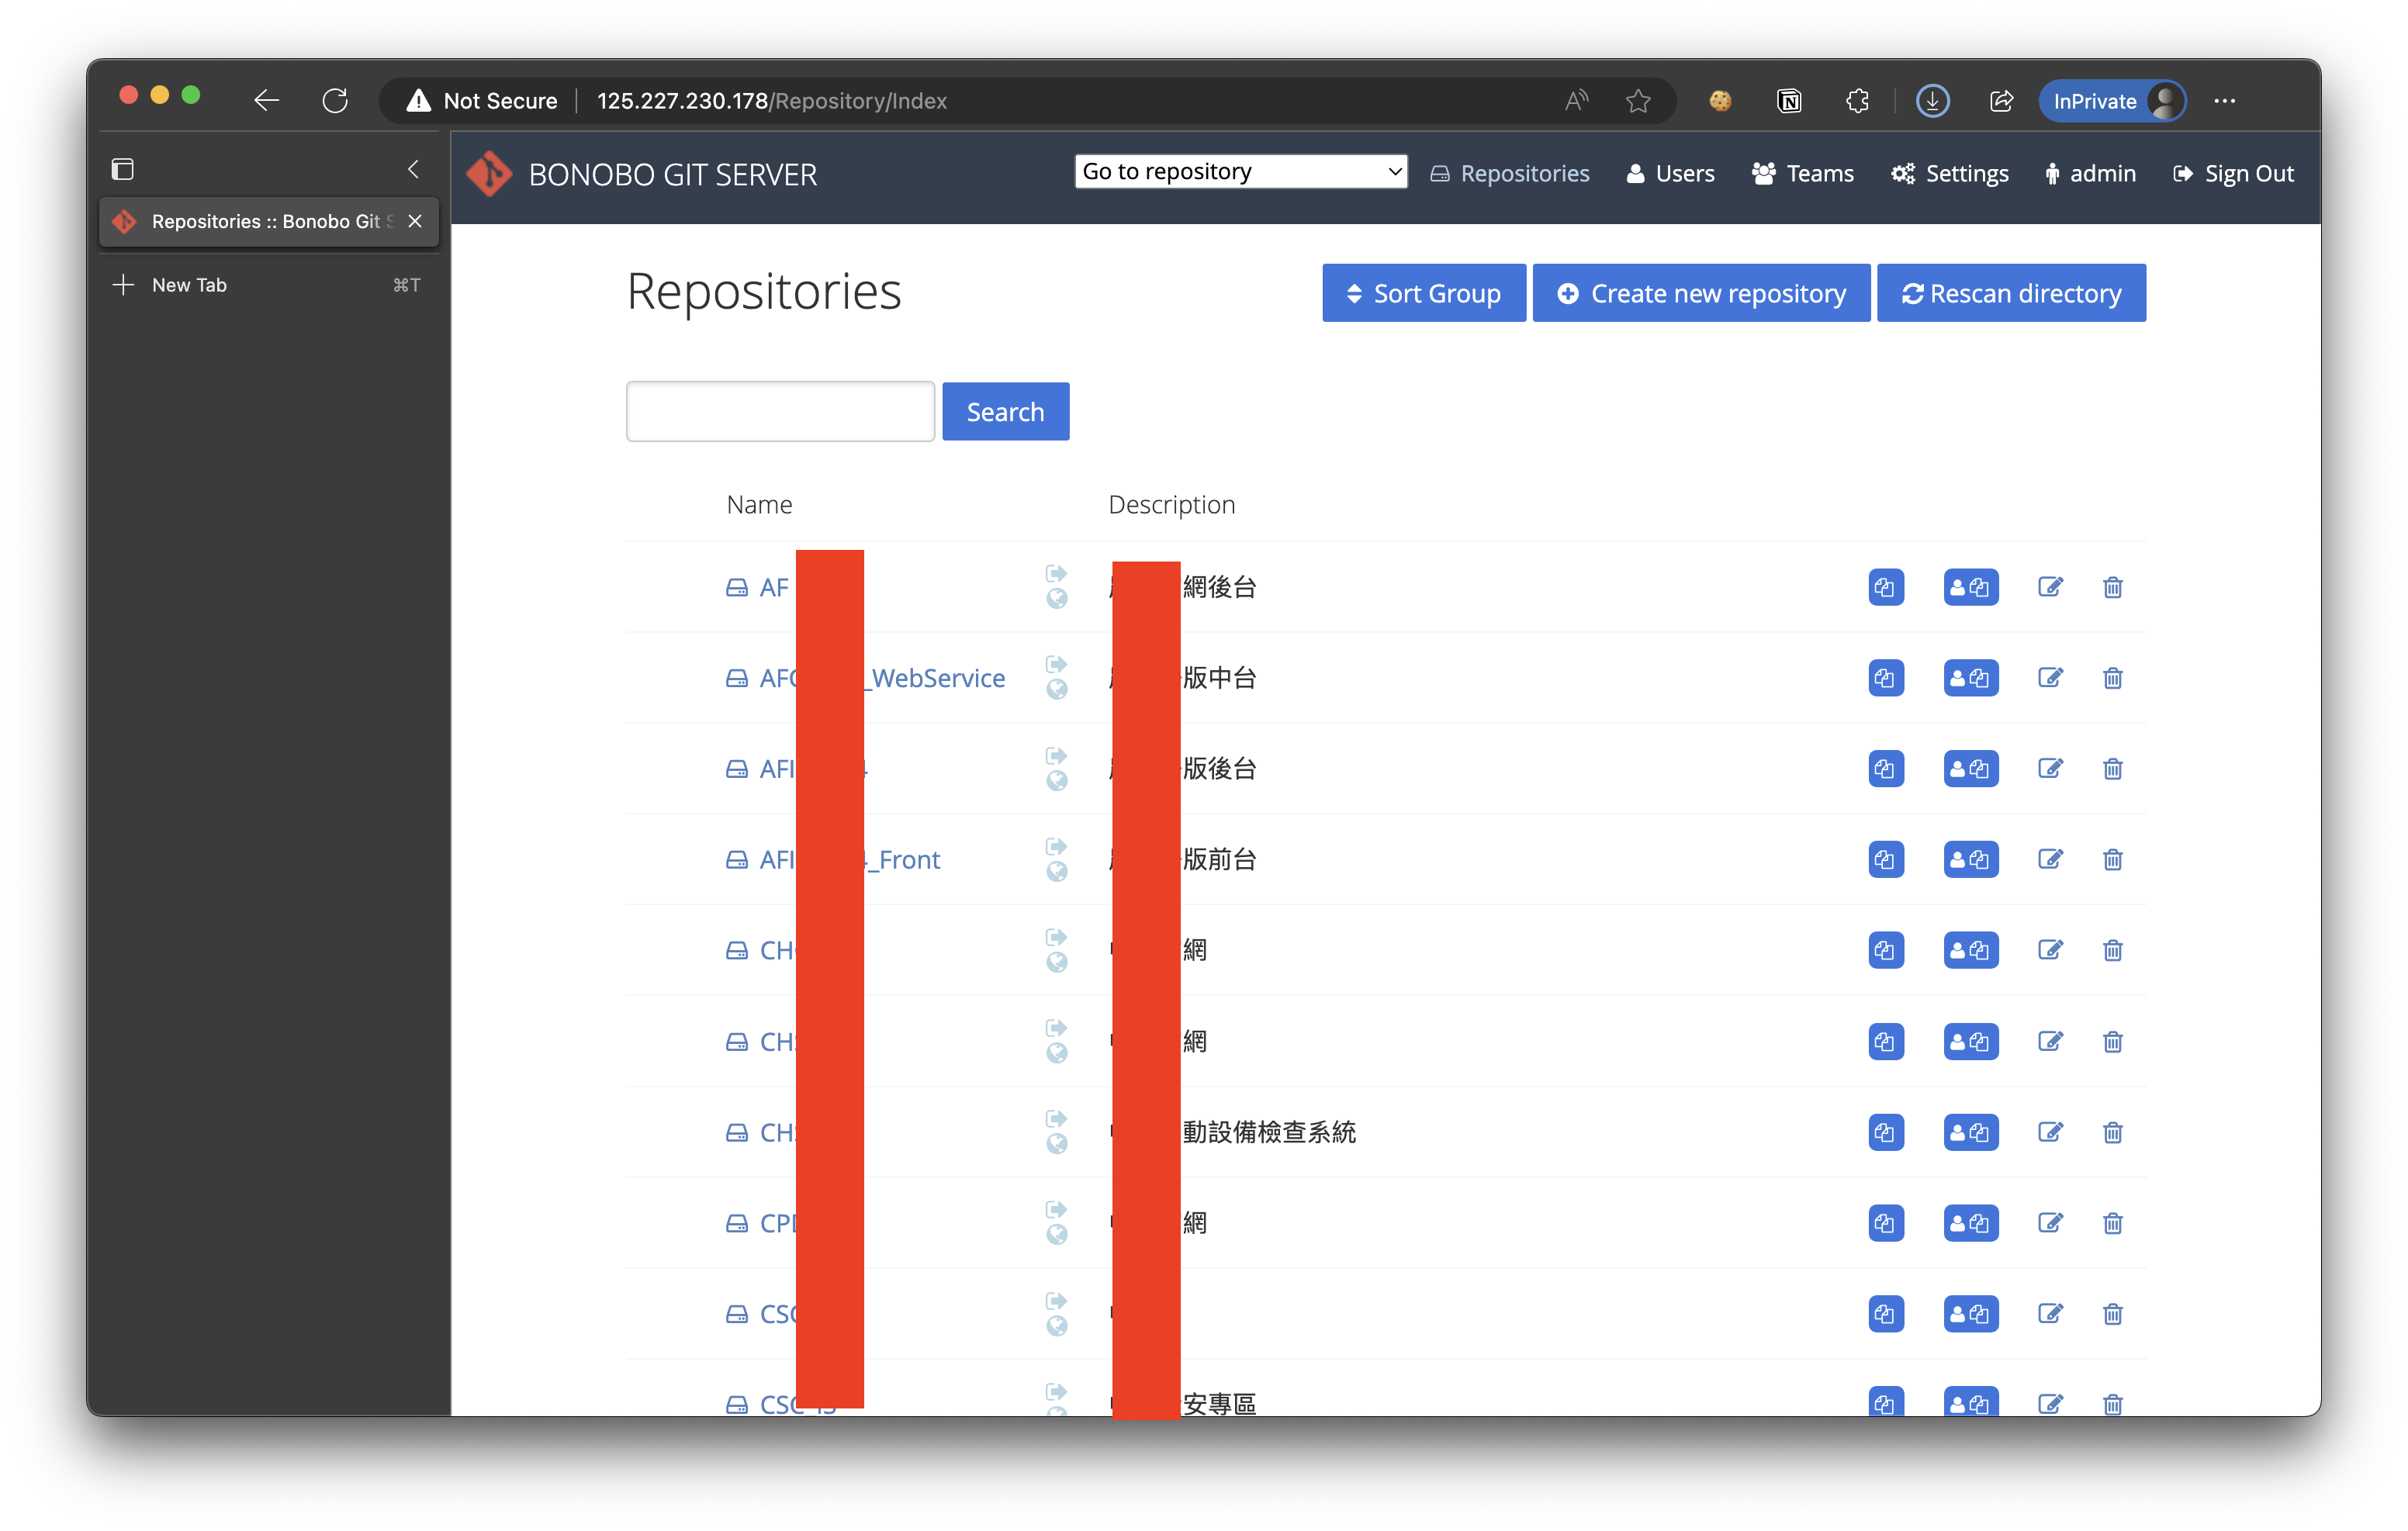Click the Sort Group button

(x=1423, y=293)
